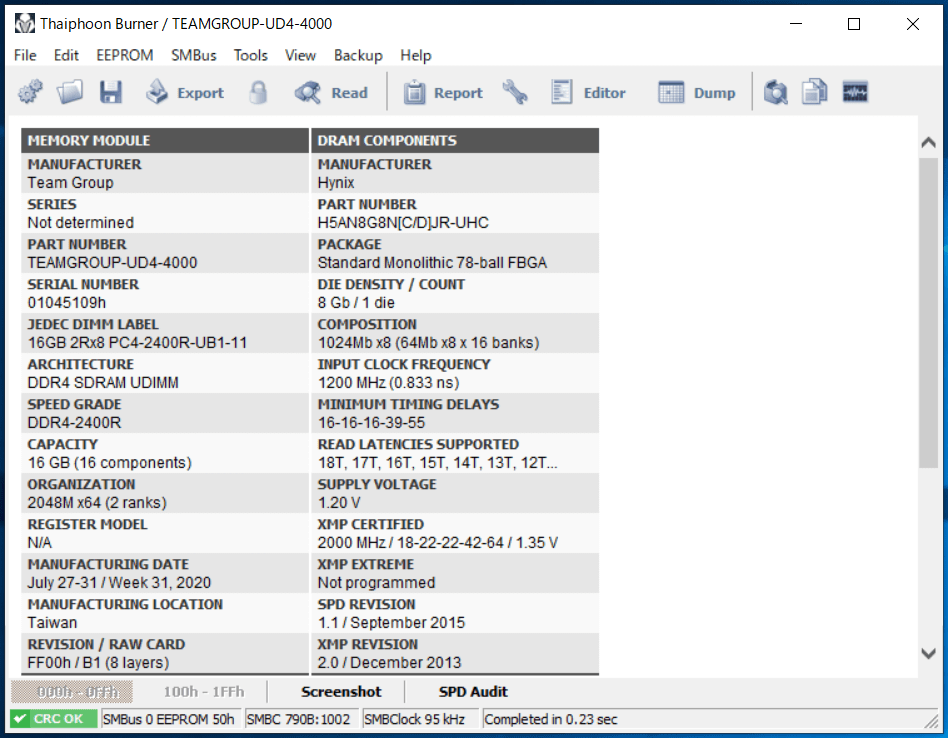
Task: Read the SPD with the Read button
Action: click(x=332, y=93)
